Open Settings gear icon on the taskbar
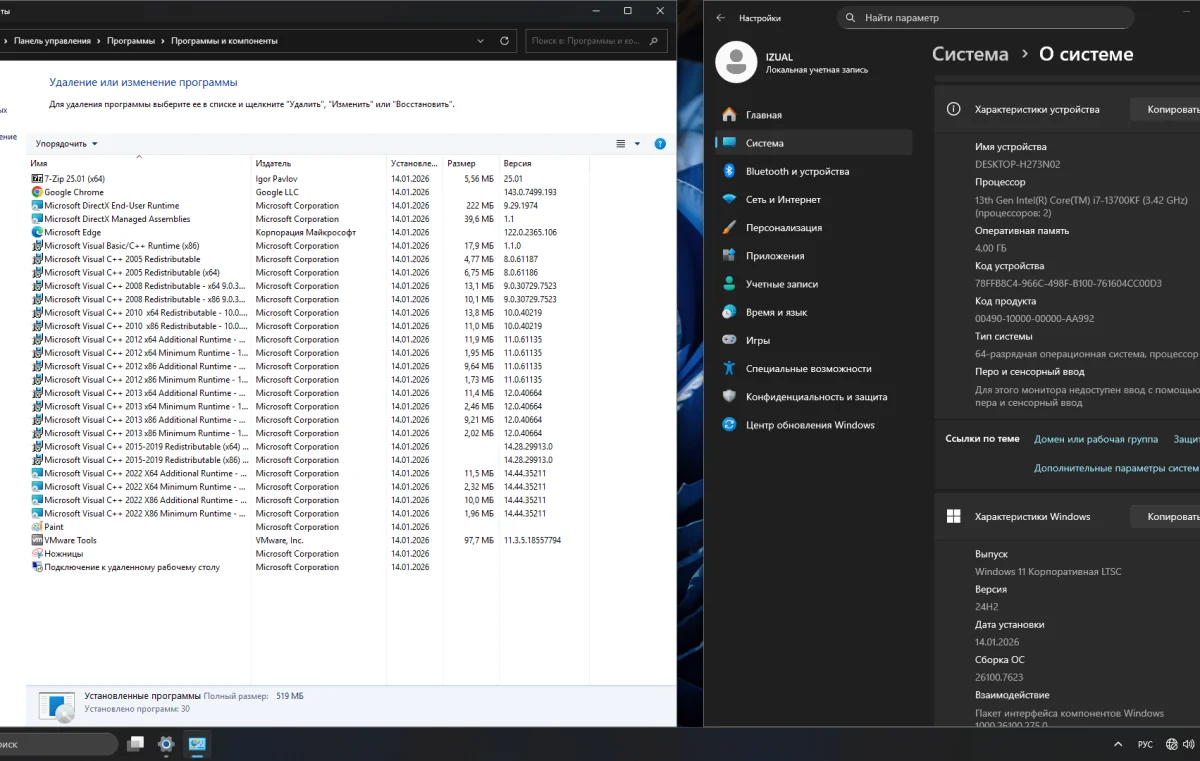This screenshot has height=761, width=1200. (x=166, y=744)
